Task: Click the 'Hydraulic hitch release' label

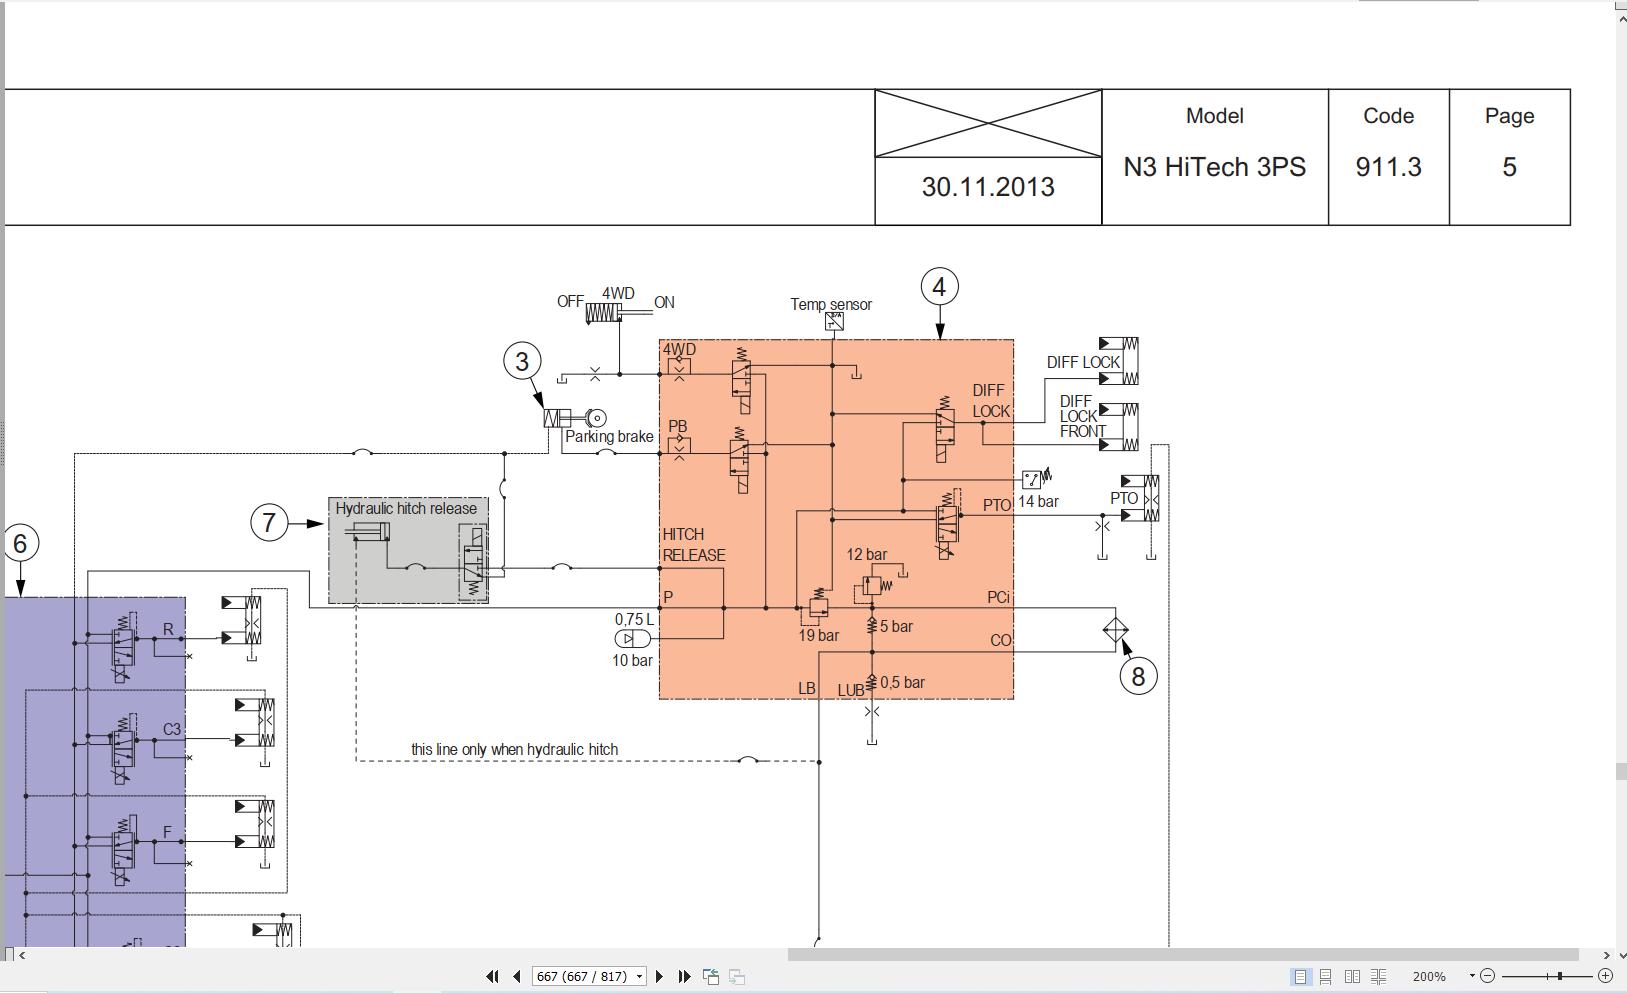Action: 406,509
